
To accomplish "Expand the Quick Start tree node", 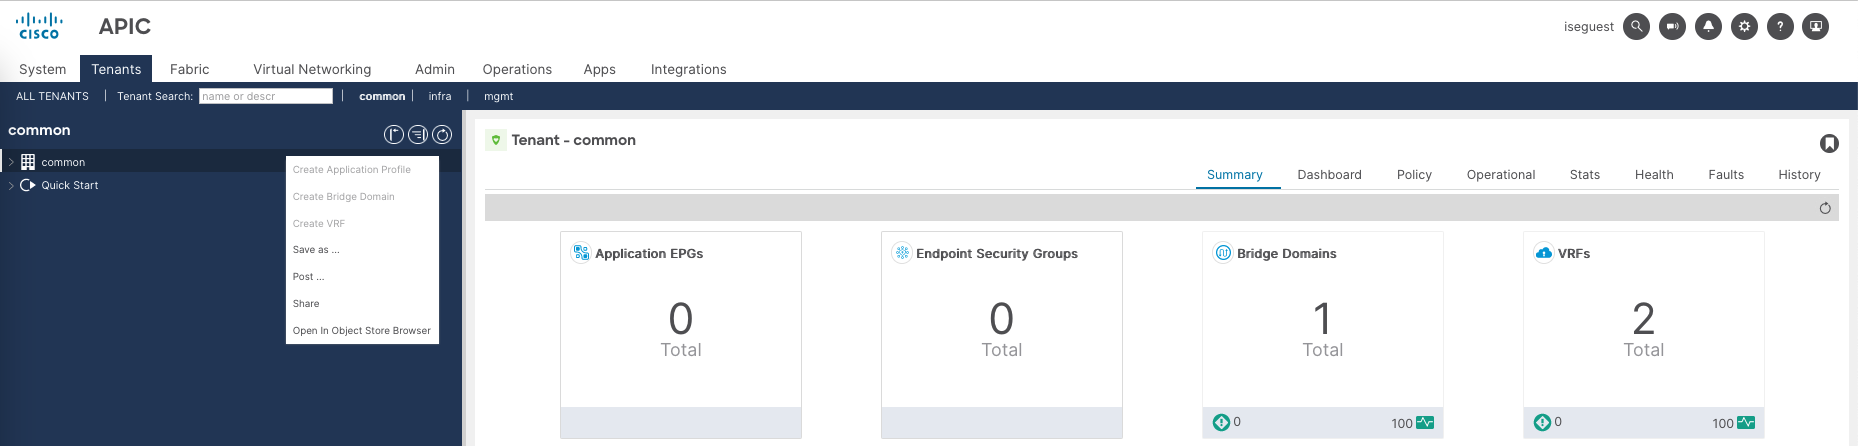I will coord(11,185).
